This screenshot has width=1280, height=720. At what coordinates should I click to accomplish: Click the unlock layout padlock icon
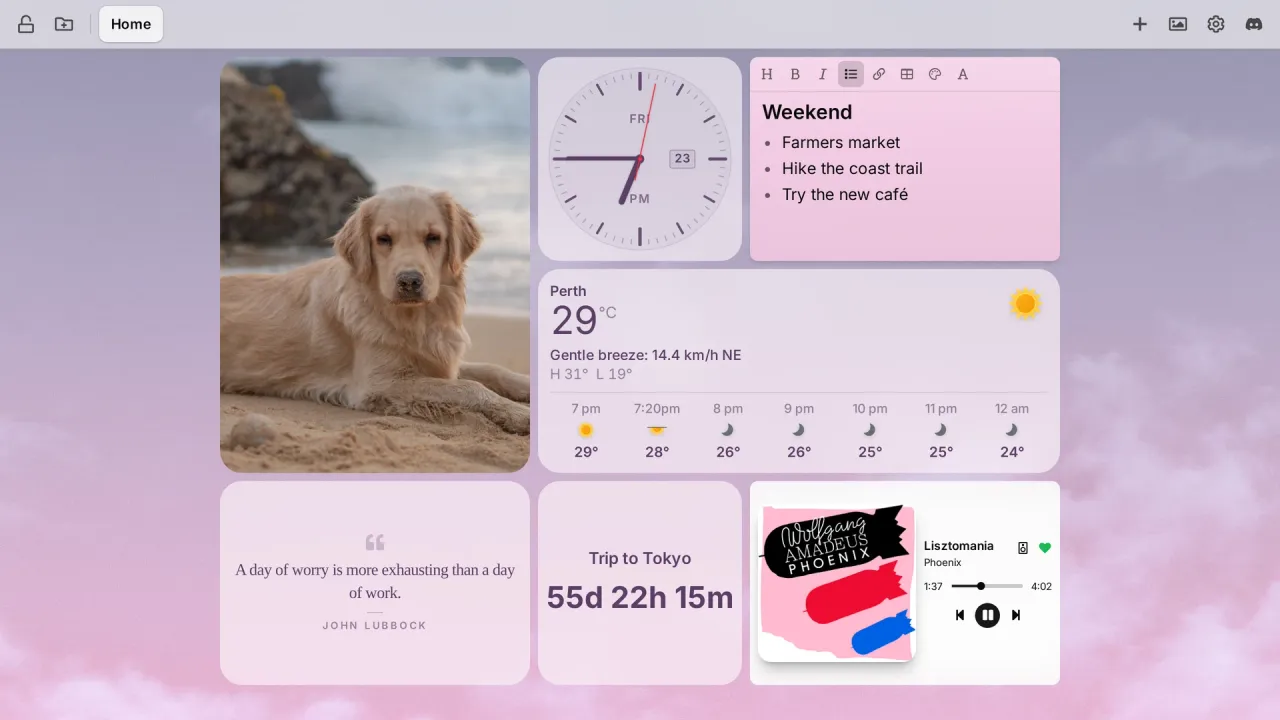coord(26,24)
